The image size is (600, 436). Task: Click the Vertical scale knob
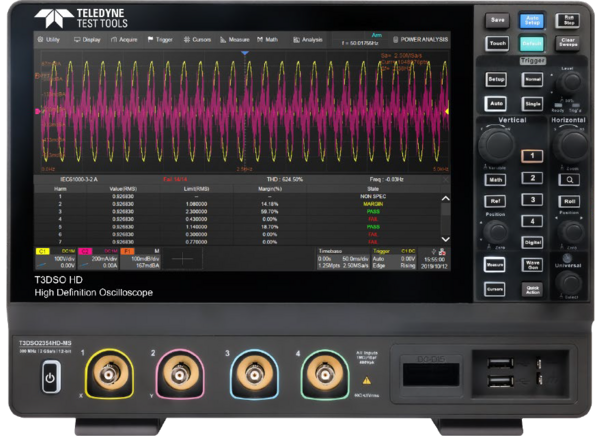point(496,145)
